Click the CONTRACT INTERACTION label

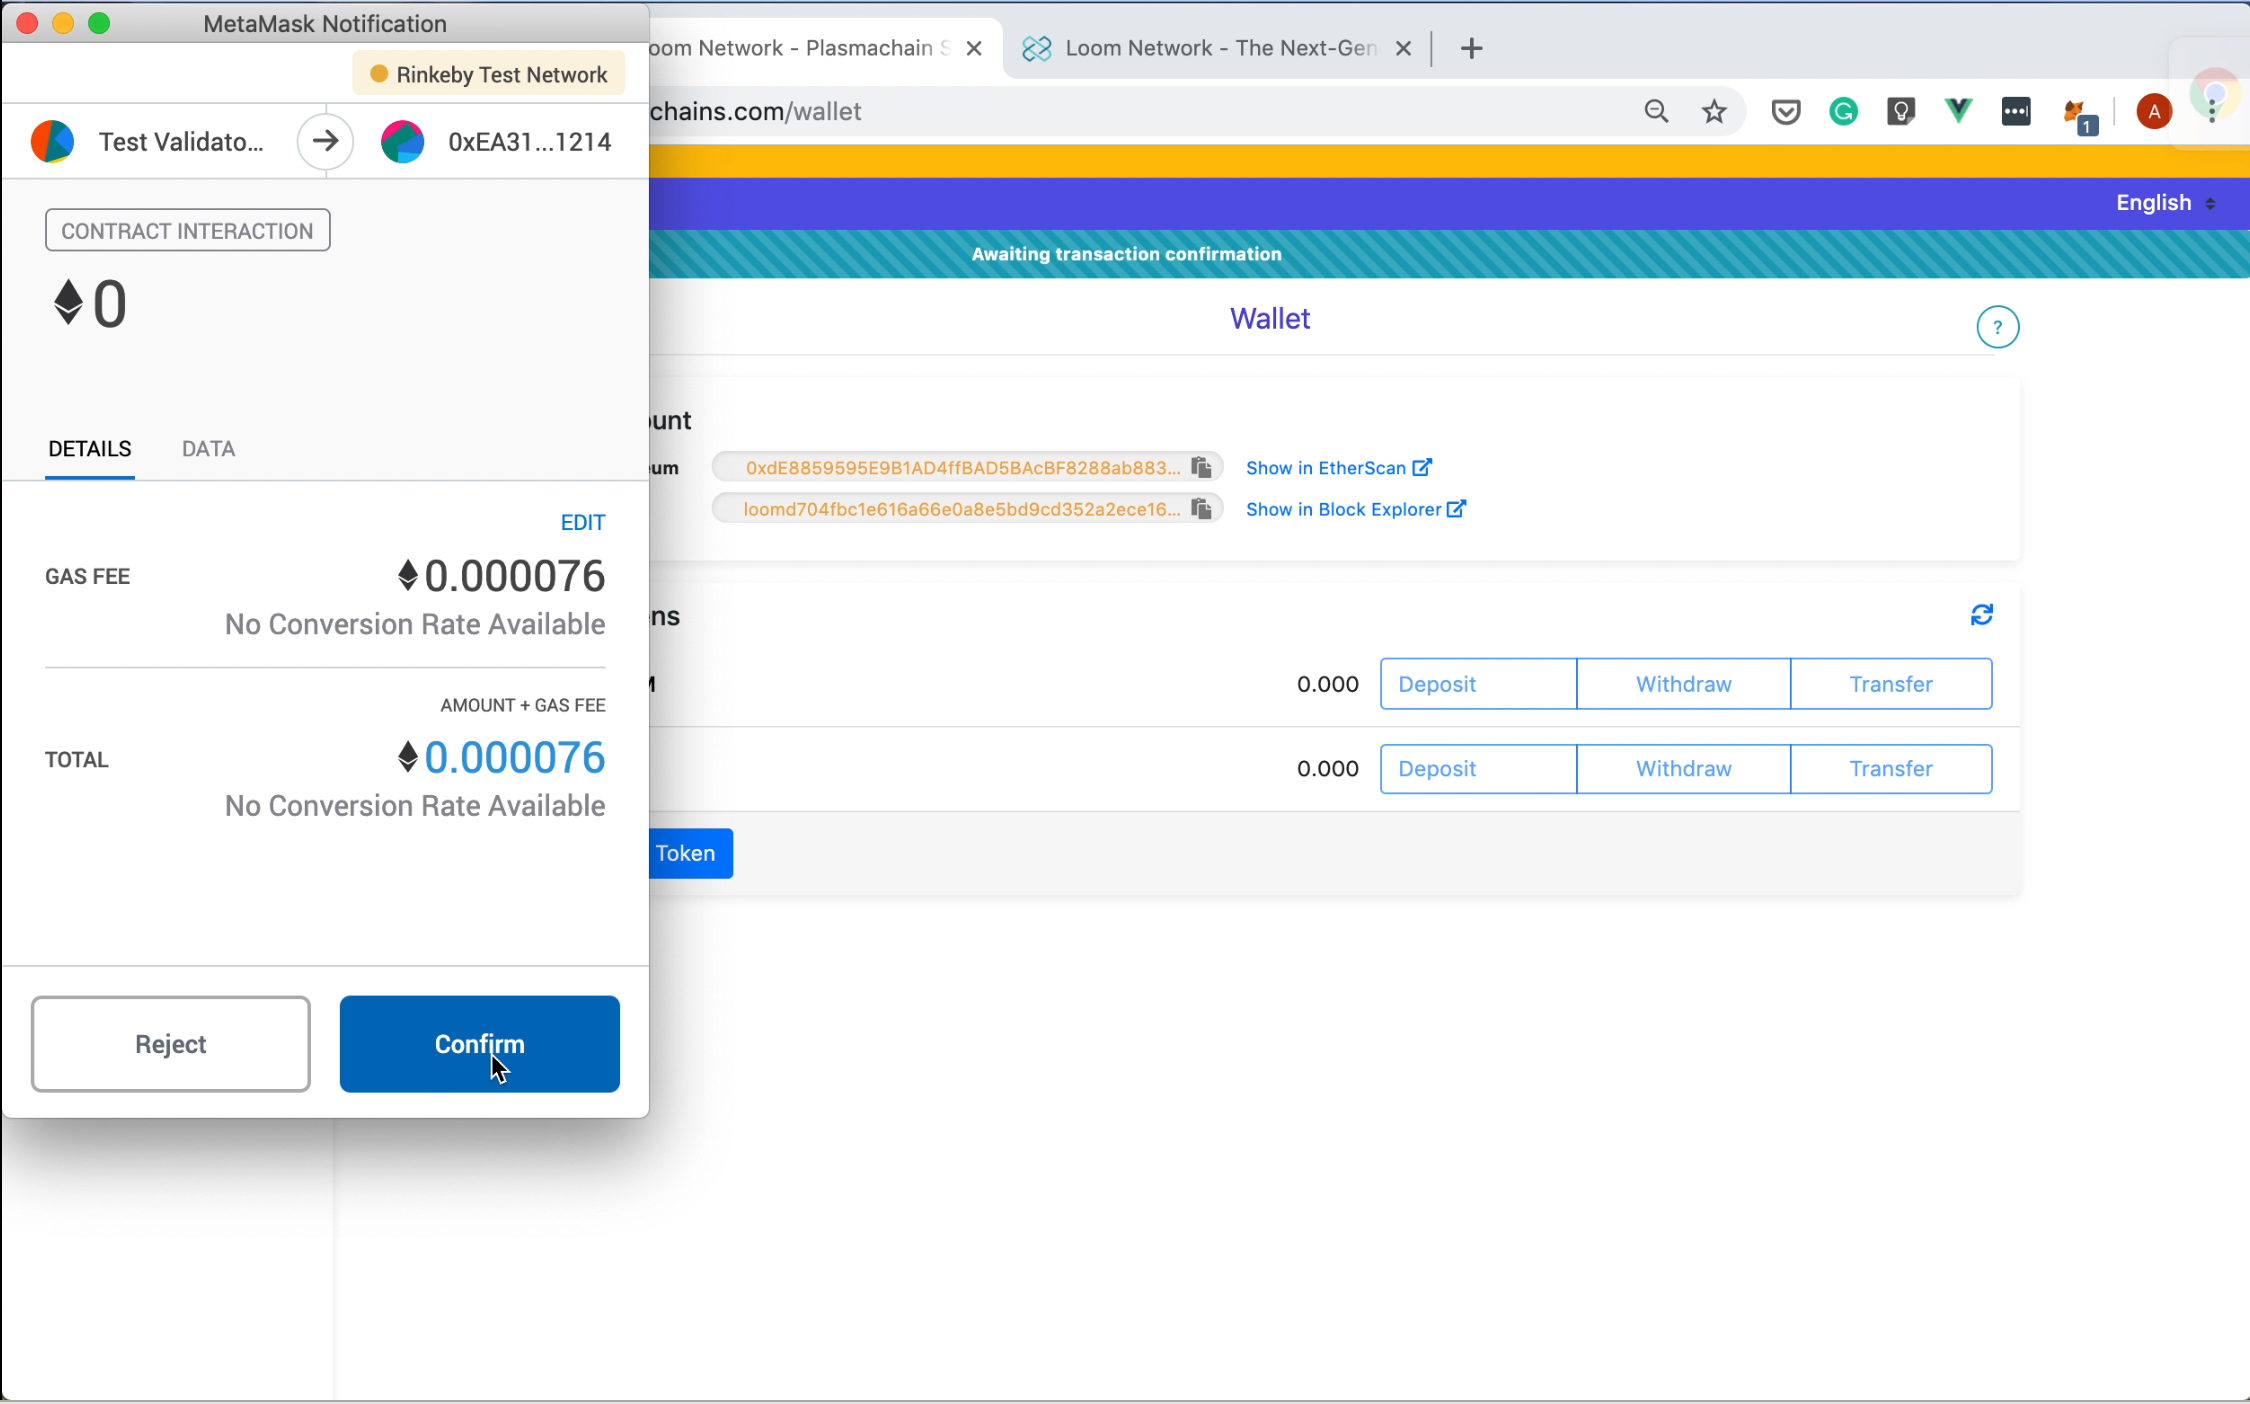pos(188,231)
